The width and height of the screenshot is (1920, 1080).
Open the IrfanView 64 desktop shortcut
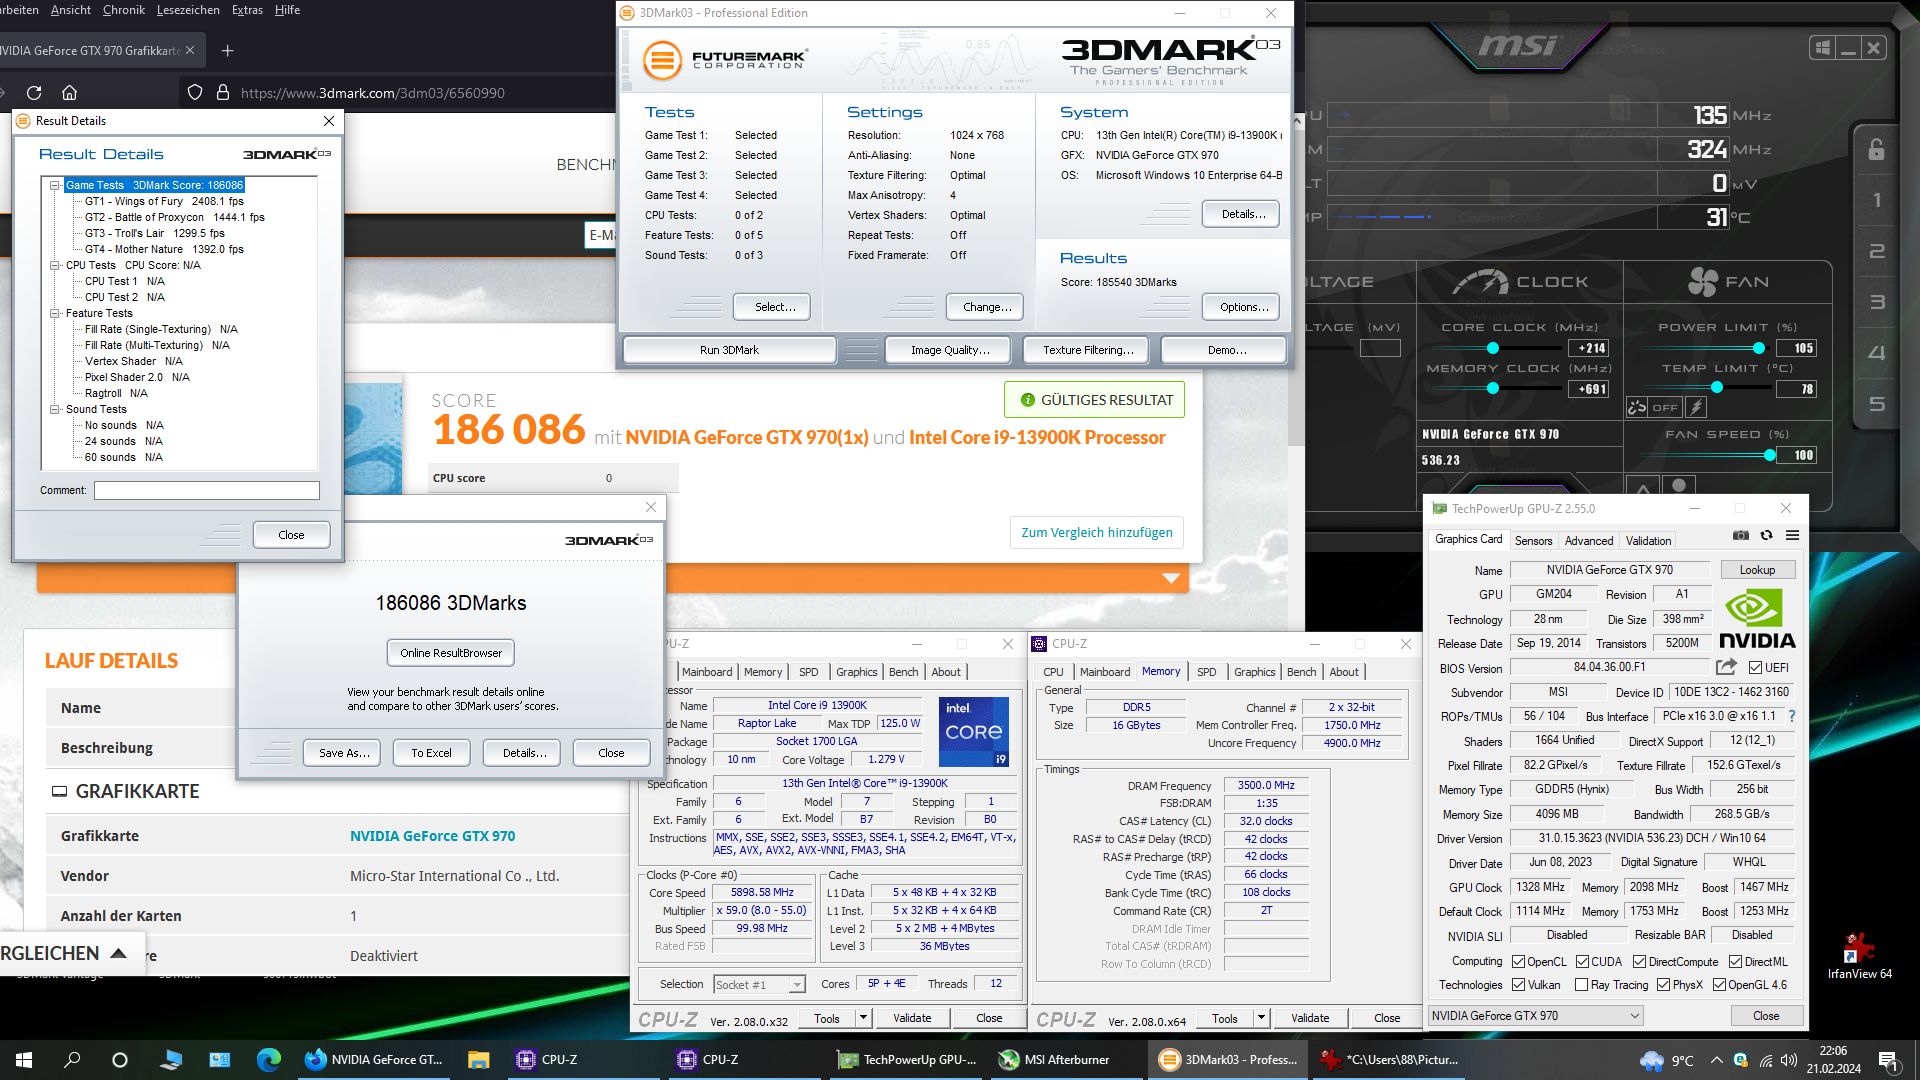pyautogui.click(x=1859, y=955)
